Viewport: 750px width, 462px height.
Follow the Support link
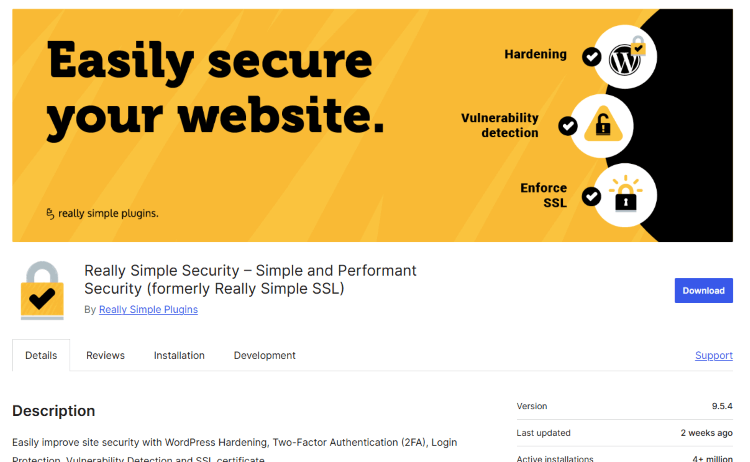[714, 355]
